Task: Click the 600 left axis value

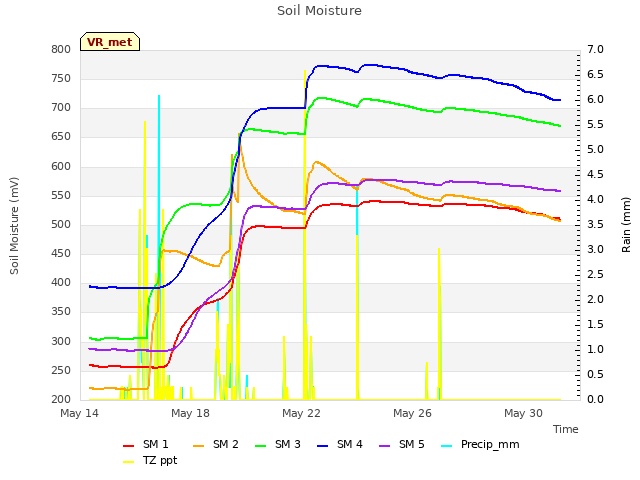Action: [x=61, y=167]
